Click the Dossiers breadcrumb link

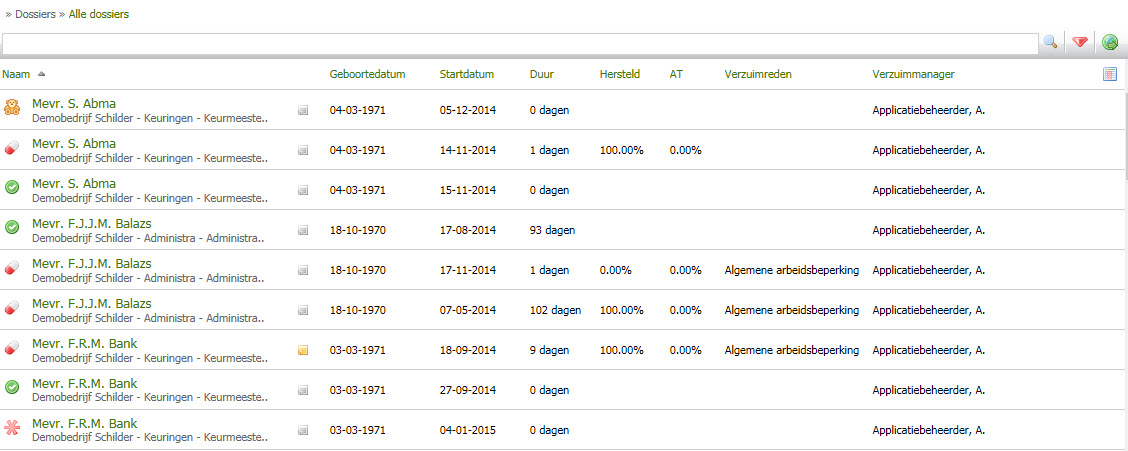(x=35, y=14)
